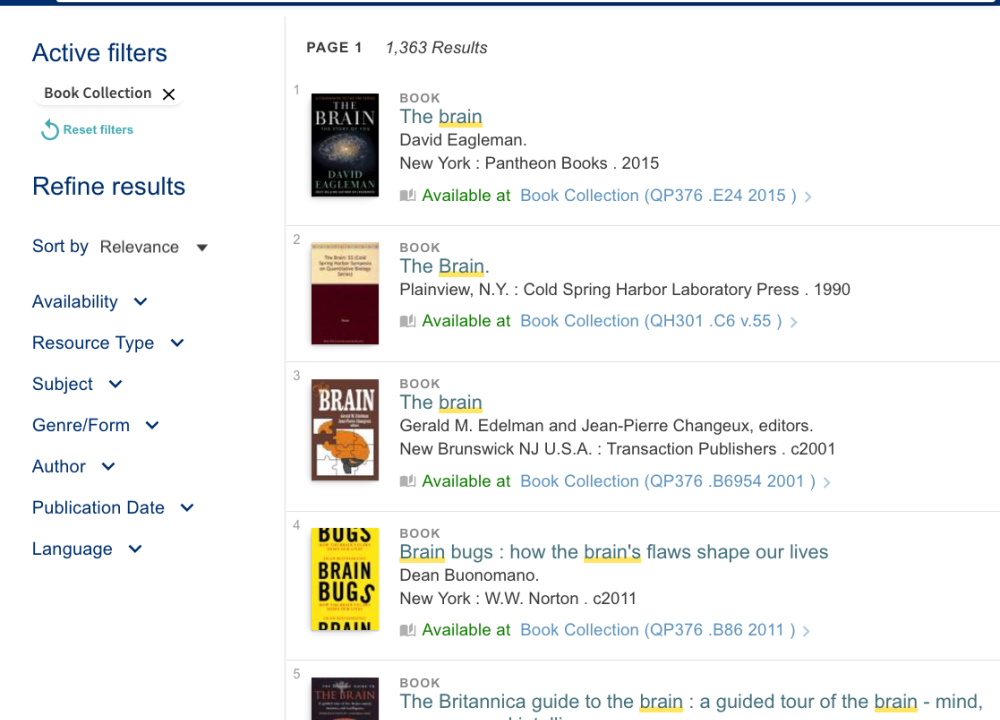Open Britannica guide to the brain title
This screenshot has width=1000, height=720.
pos(690,702)
